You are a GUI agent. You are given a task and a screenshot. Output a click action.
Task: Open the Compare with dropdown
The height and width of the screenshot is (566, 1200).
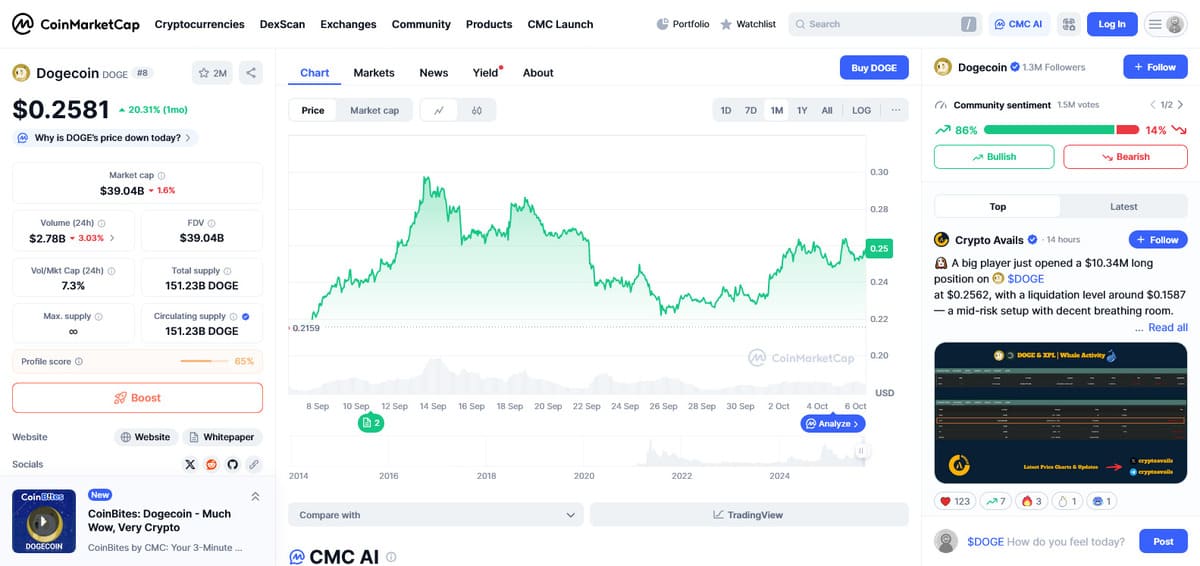click(437, 515)
